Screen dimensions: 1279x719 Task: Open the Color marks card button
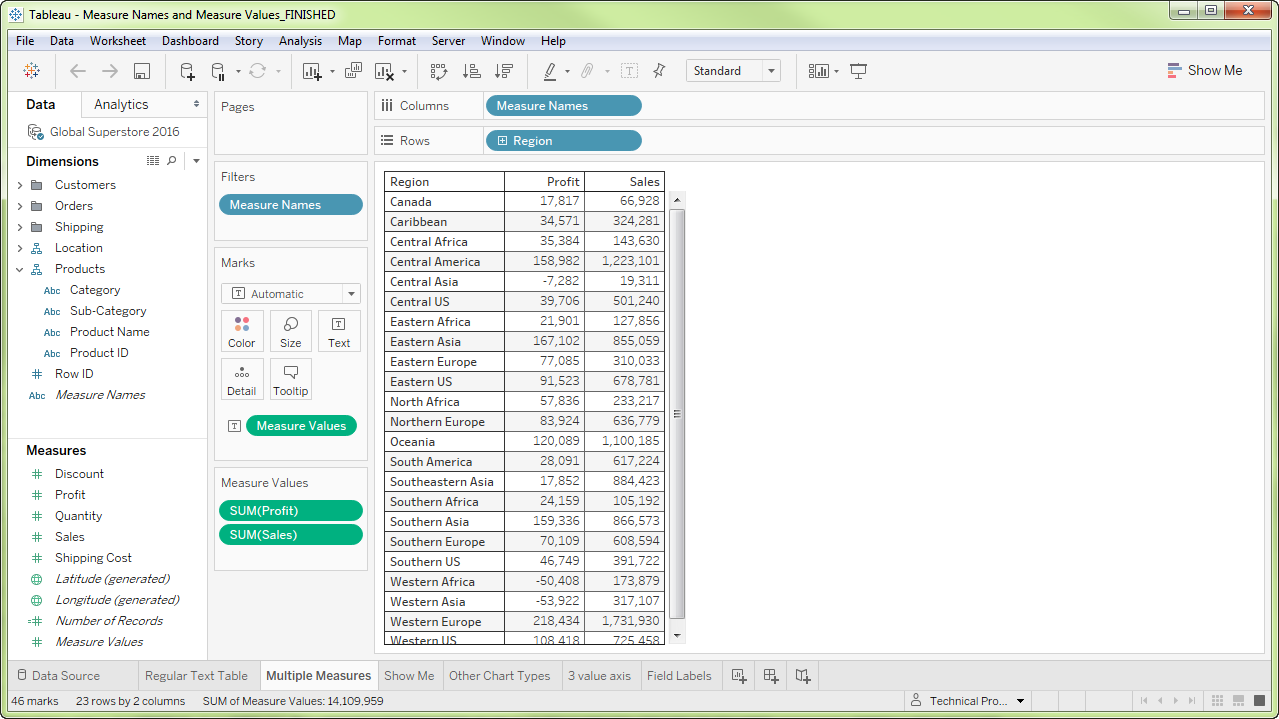(242, 331)
